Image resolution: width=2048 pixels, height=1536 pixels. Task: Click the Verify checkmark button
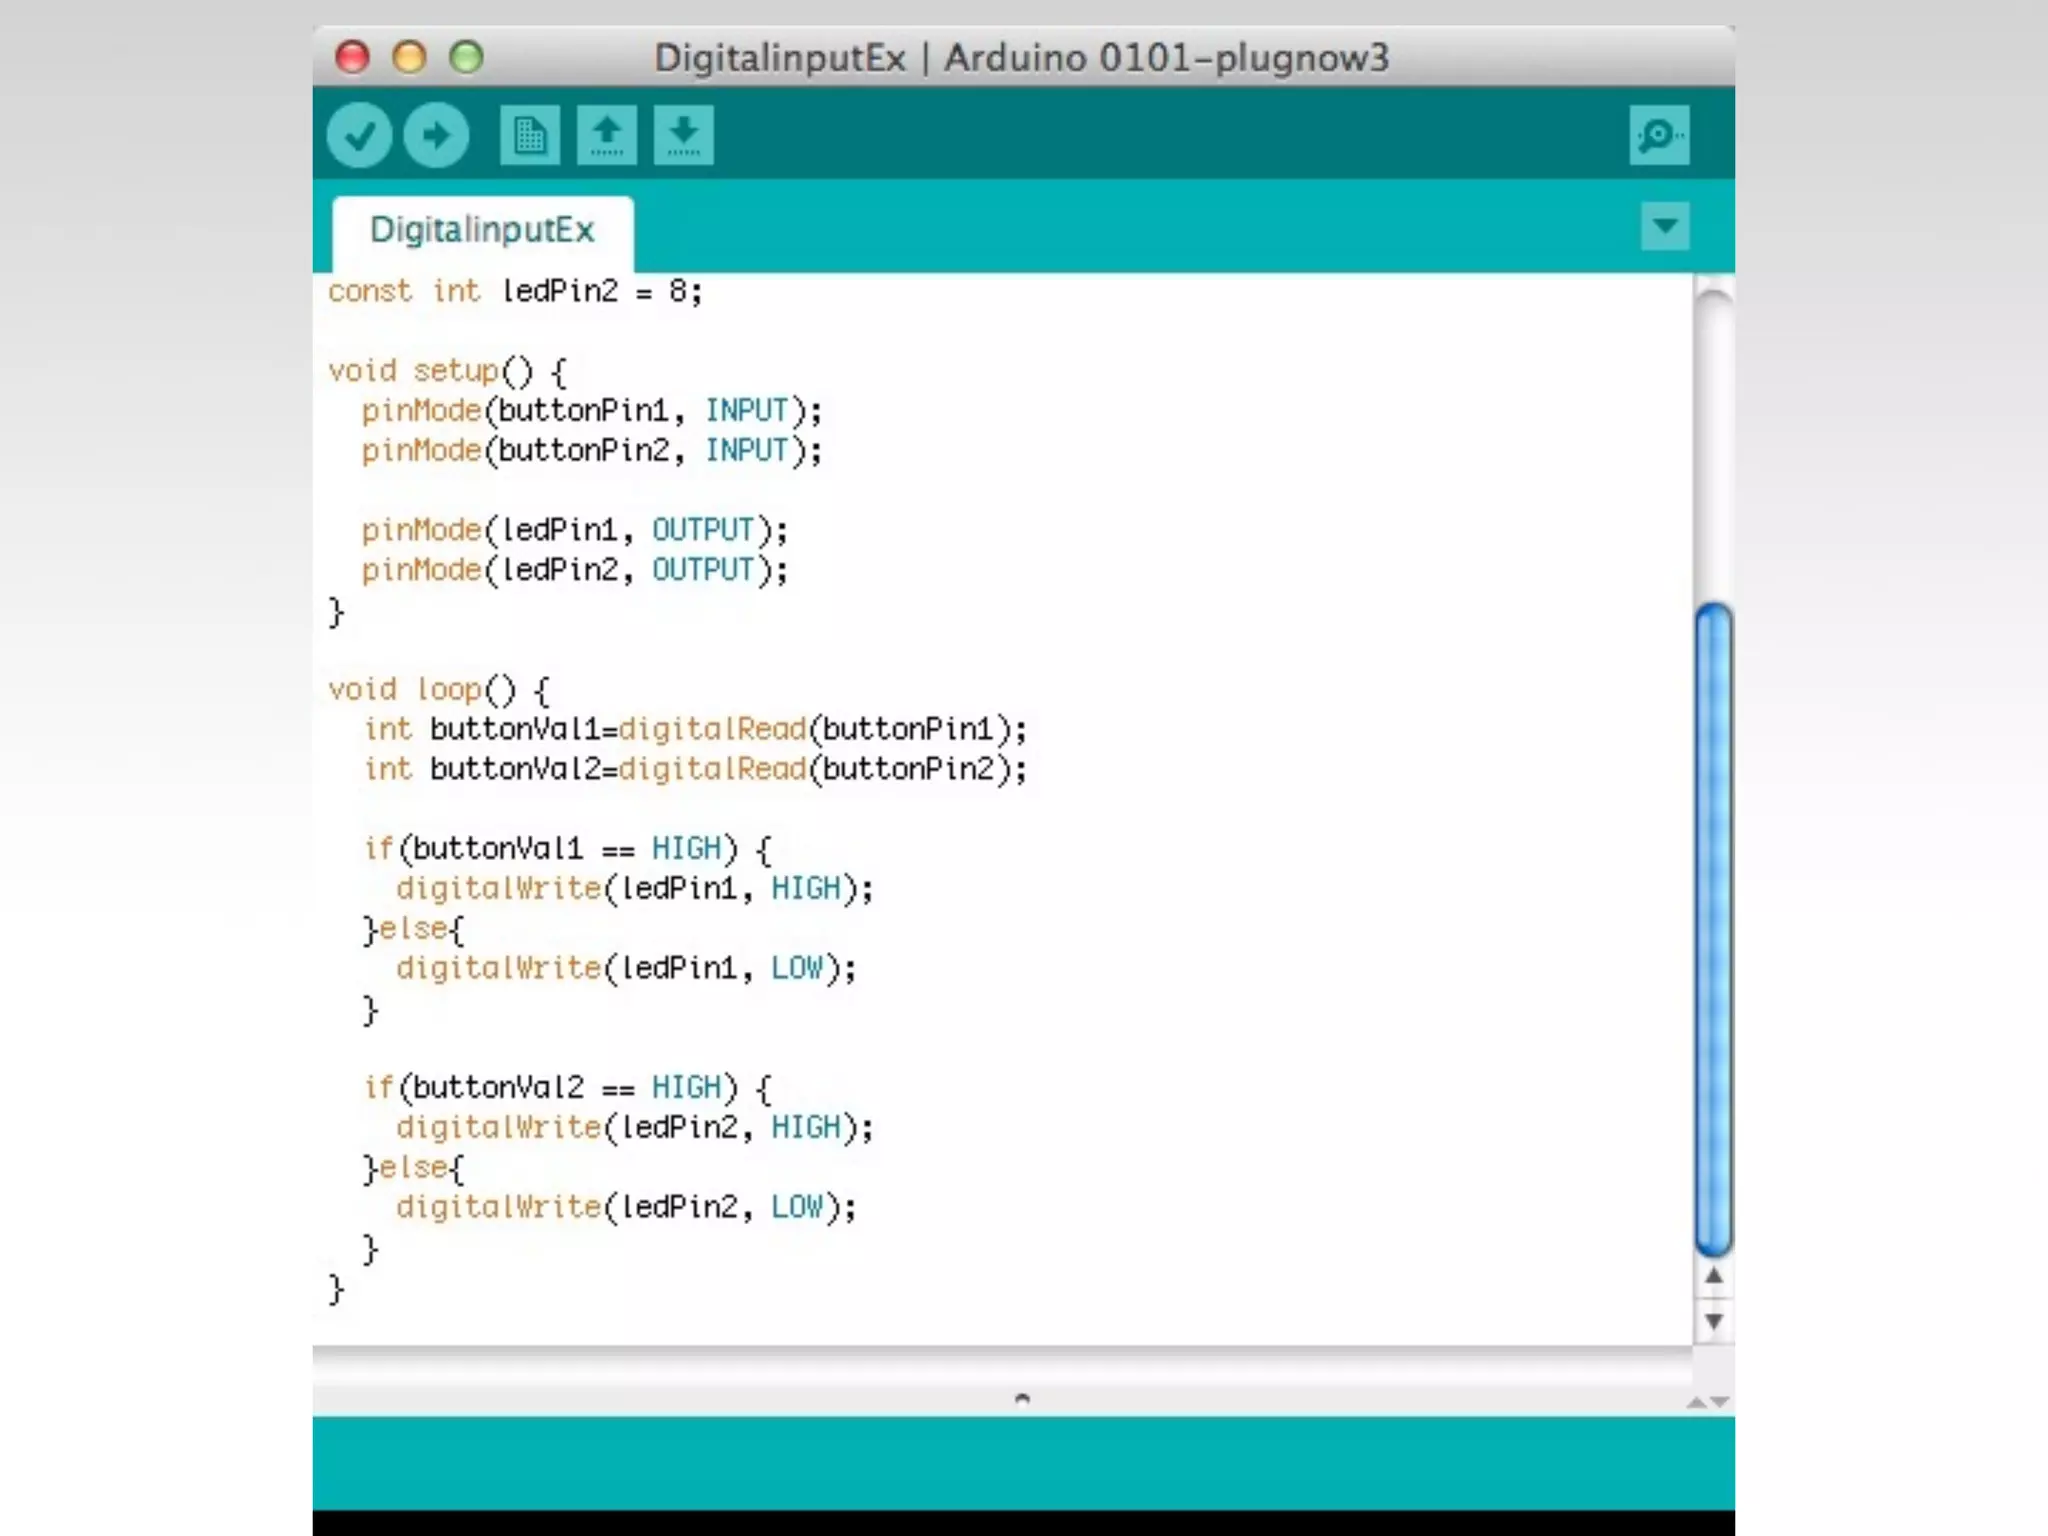point(359,135)
